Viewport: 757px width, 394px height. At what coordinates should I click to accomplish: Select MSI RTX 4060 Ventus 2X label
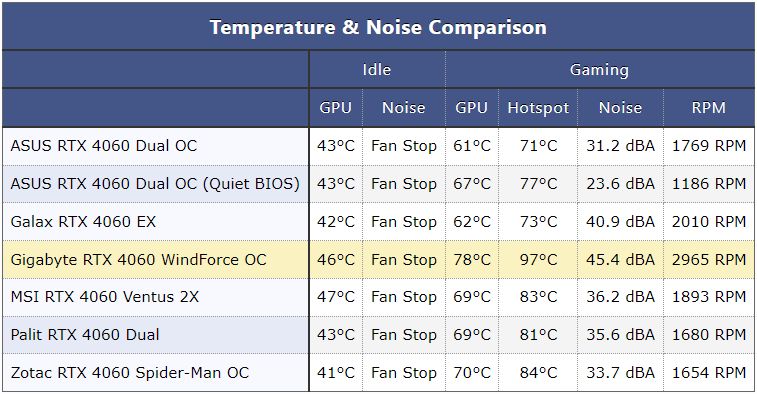click(x=105, y=296)
